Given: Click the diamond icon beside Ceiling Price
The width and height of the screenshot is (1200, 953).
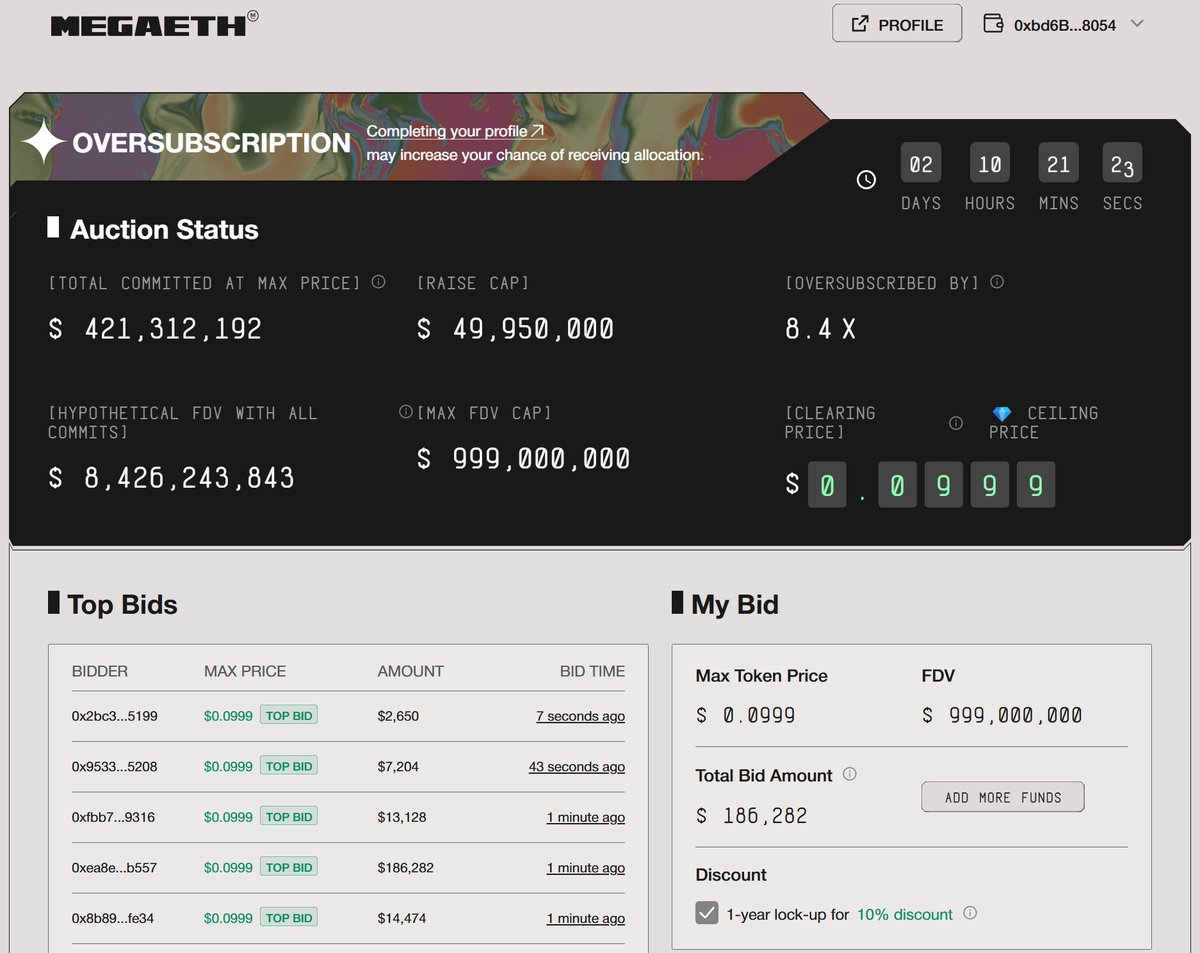Looking at the screenshot, I should point(1001,413).
